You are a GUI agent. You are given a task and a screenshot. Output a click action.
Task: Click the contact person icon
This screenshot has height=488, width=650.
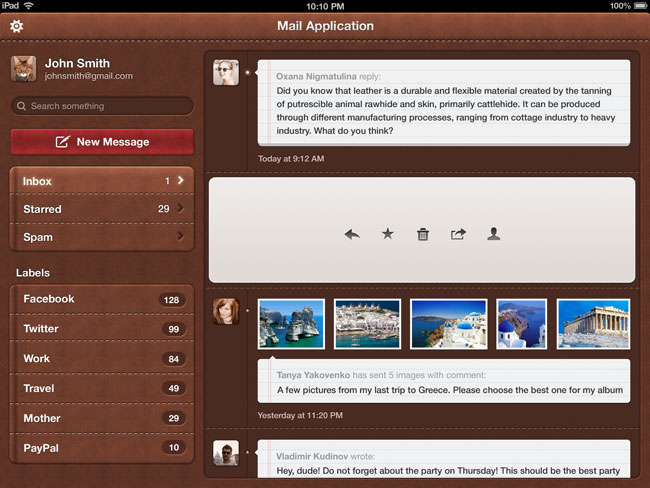493,234
